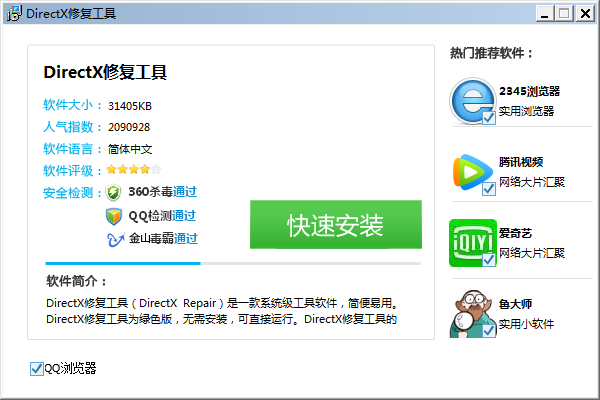Click the 软件简介 description text
Screen dimensions: 600x400
coord(222,311)
